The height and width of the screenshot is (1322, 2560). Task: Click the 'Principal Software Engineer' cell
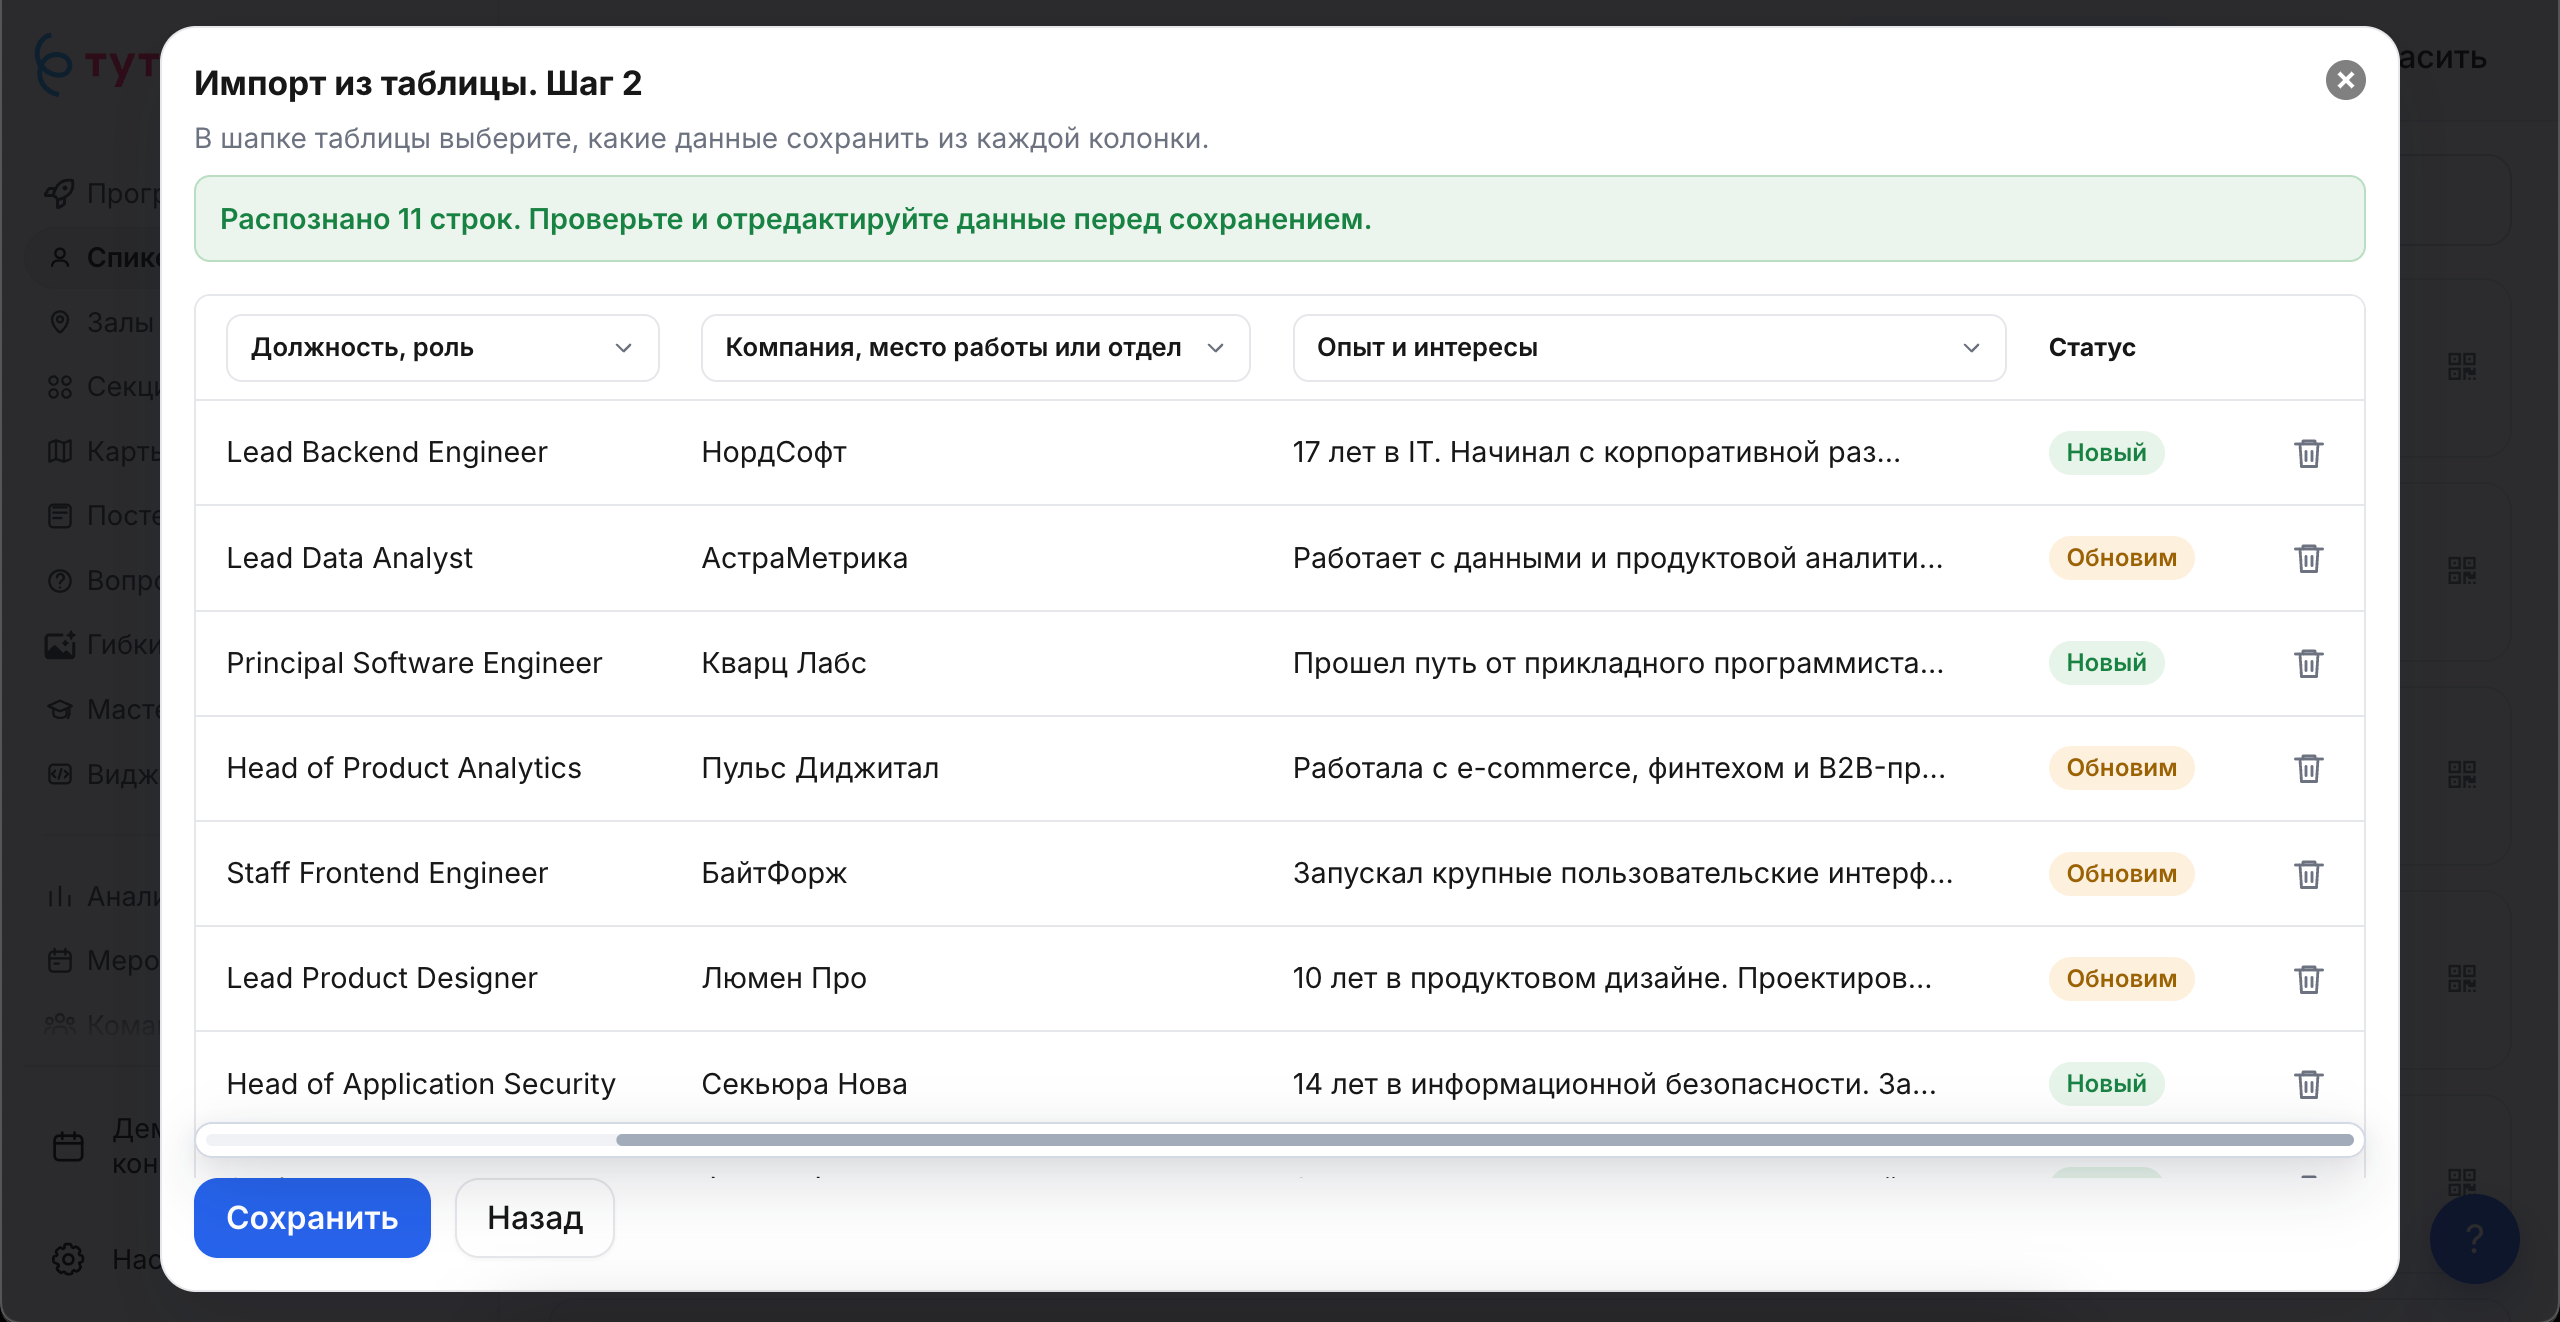414,663
